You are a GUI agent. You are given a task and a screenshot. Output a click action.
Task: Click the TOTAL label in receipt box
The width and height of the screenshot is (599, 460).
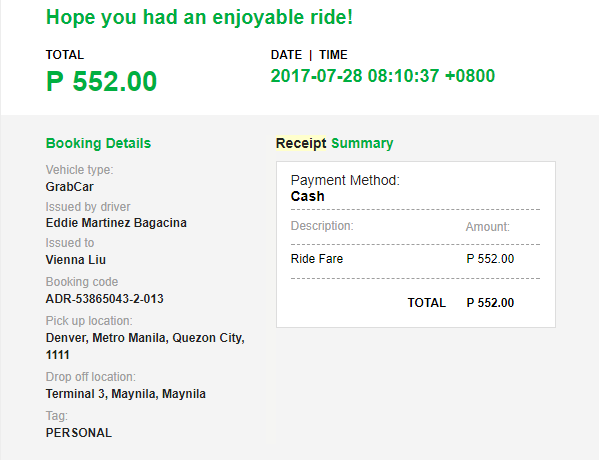coord(427,303)
